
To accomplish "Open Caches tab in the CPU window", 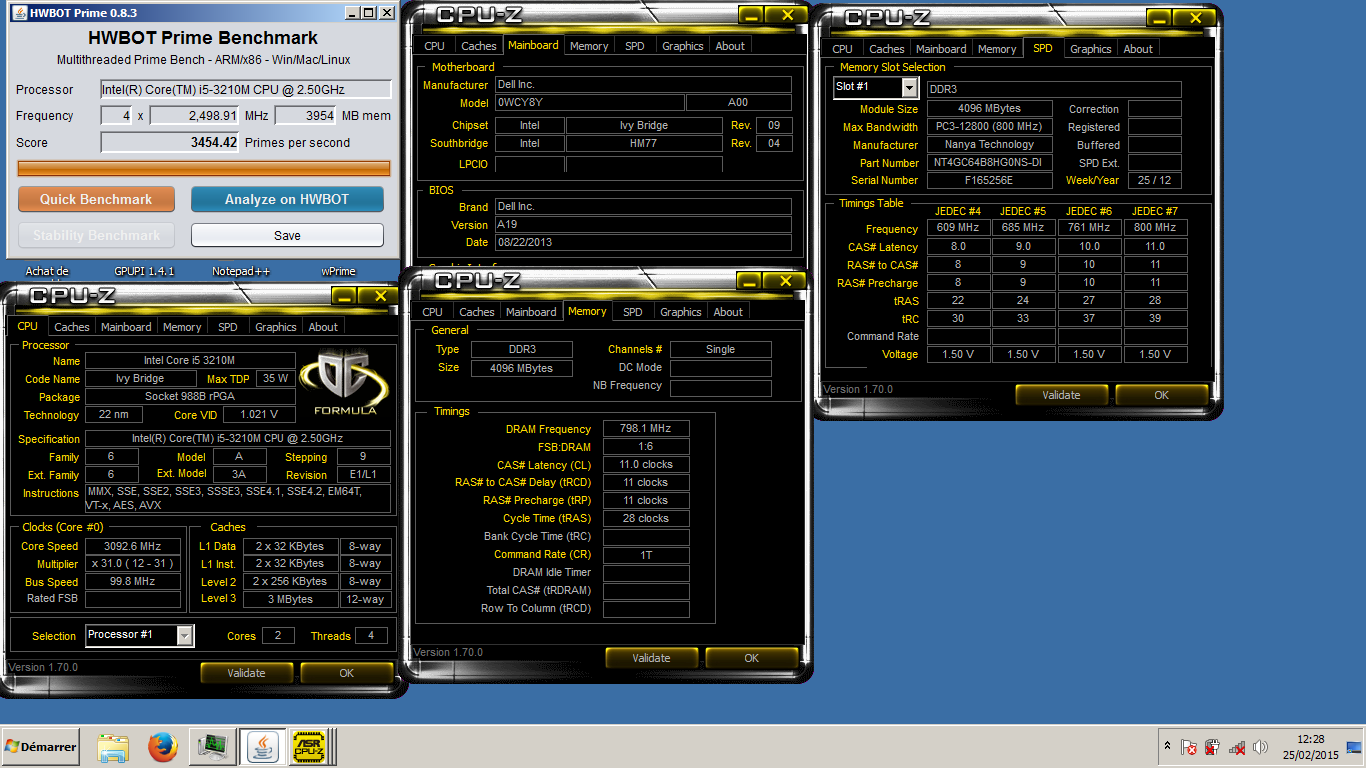I will 72,327.
